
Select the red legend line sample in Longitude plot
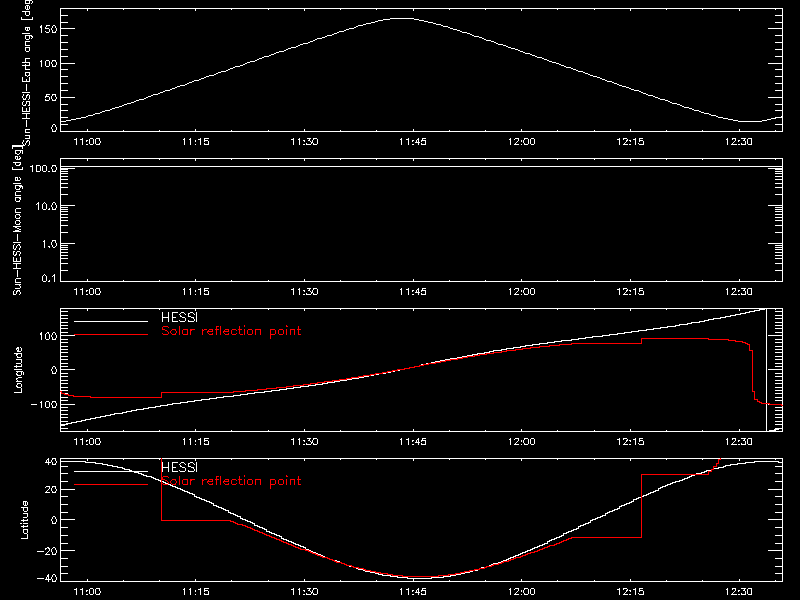(x=111, y=335)
